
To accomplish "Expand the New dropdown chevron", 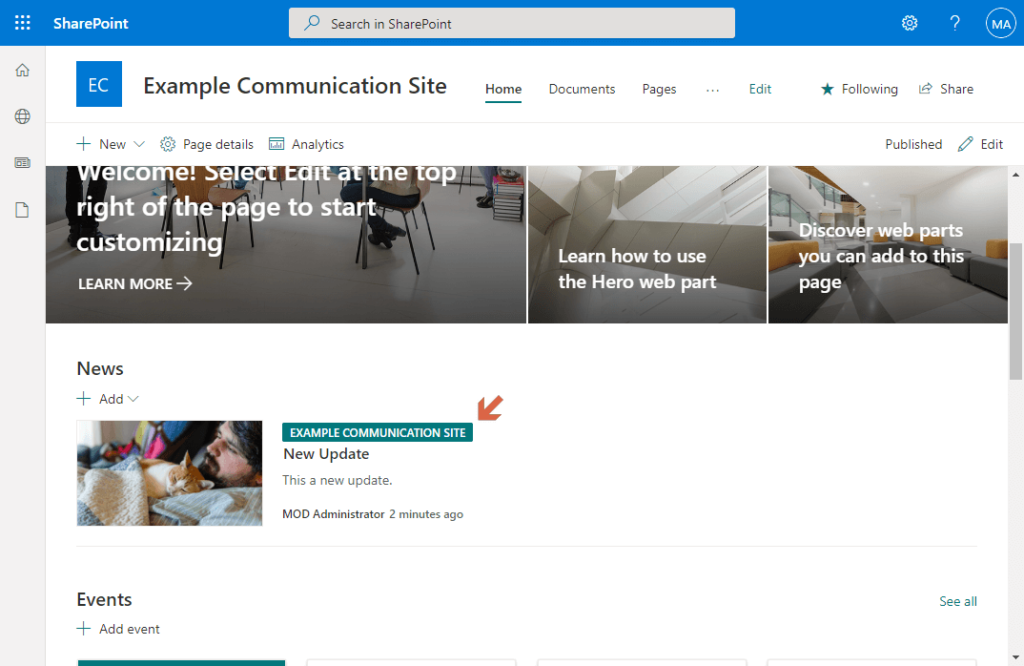I will (139, 144).
